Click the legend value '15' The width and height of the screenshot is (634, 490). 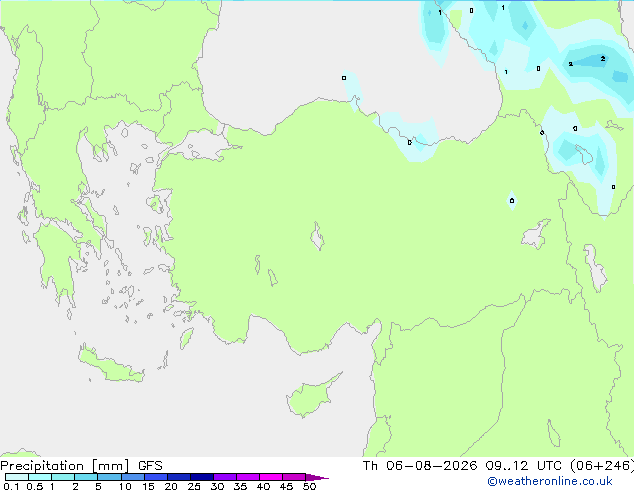[x=148, y=486]
